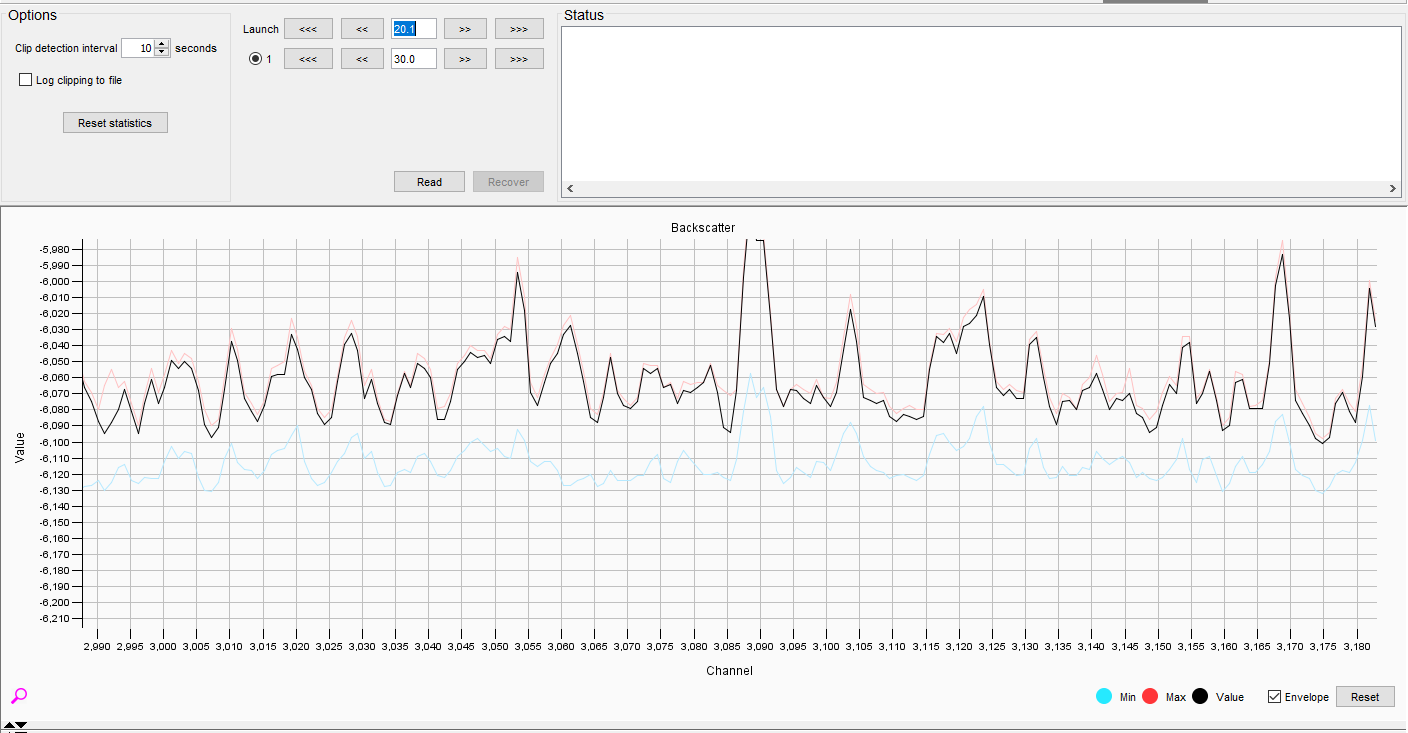This screenshot has width=1408, height=733.
Task: Click the Launch value field showing 20.1
Action: click(414, 29)
